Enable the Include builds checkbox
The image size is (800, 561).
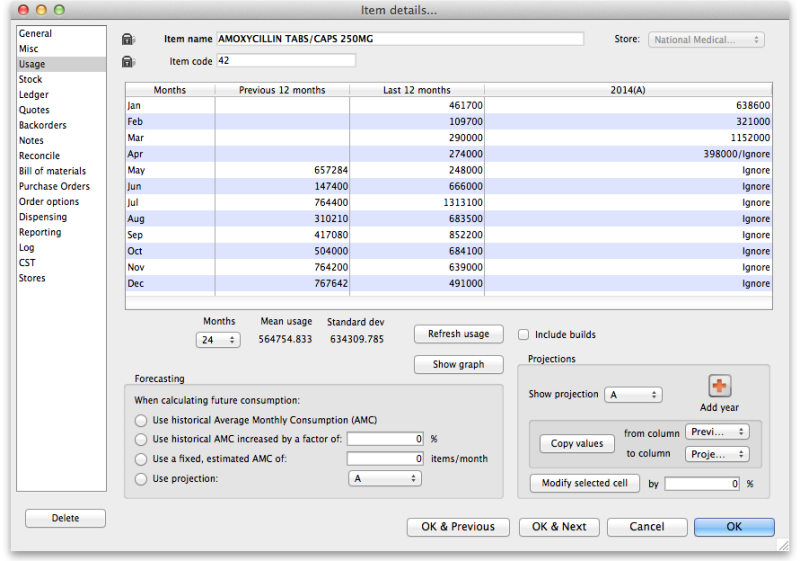(524, 334)
